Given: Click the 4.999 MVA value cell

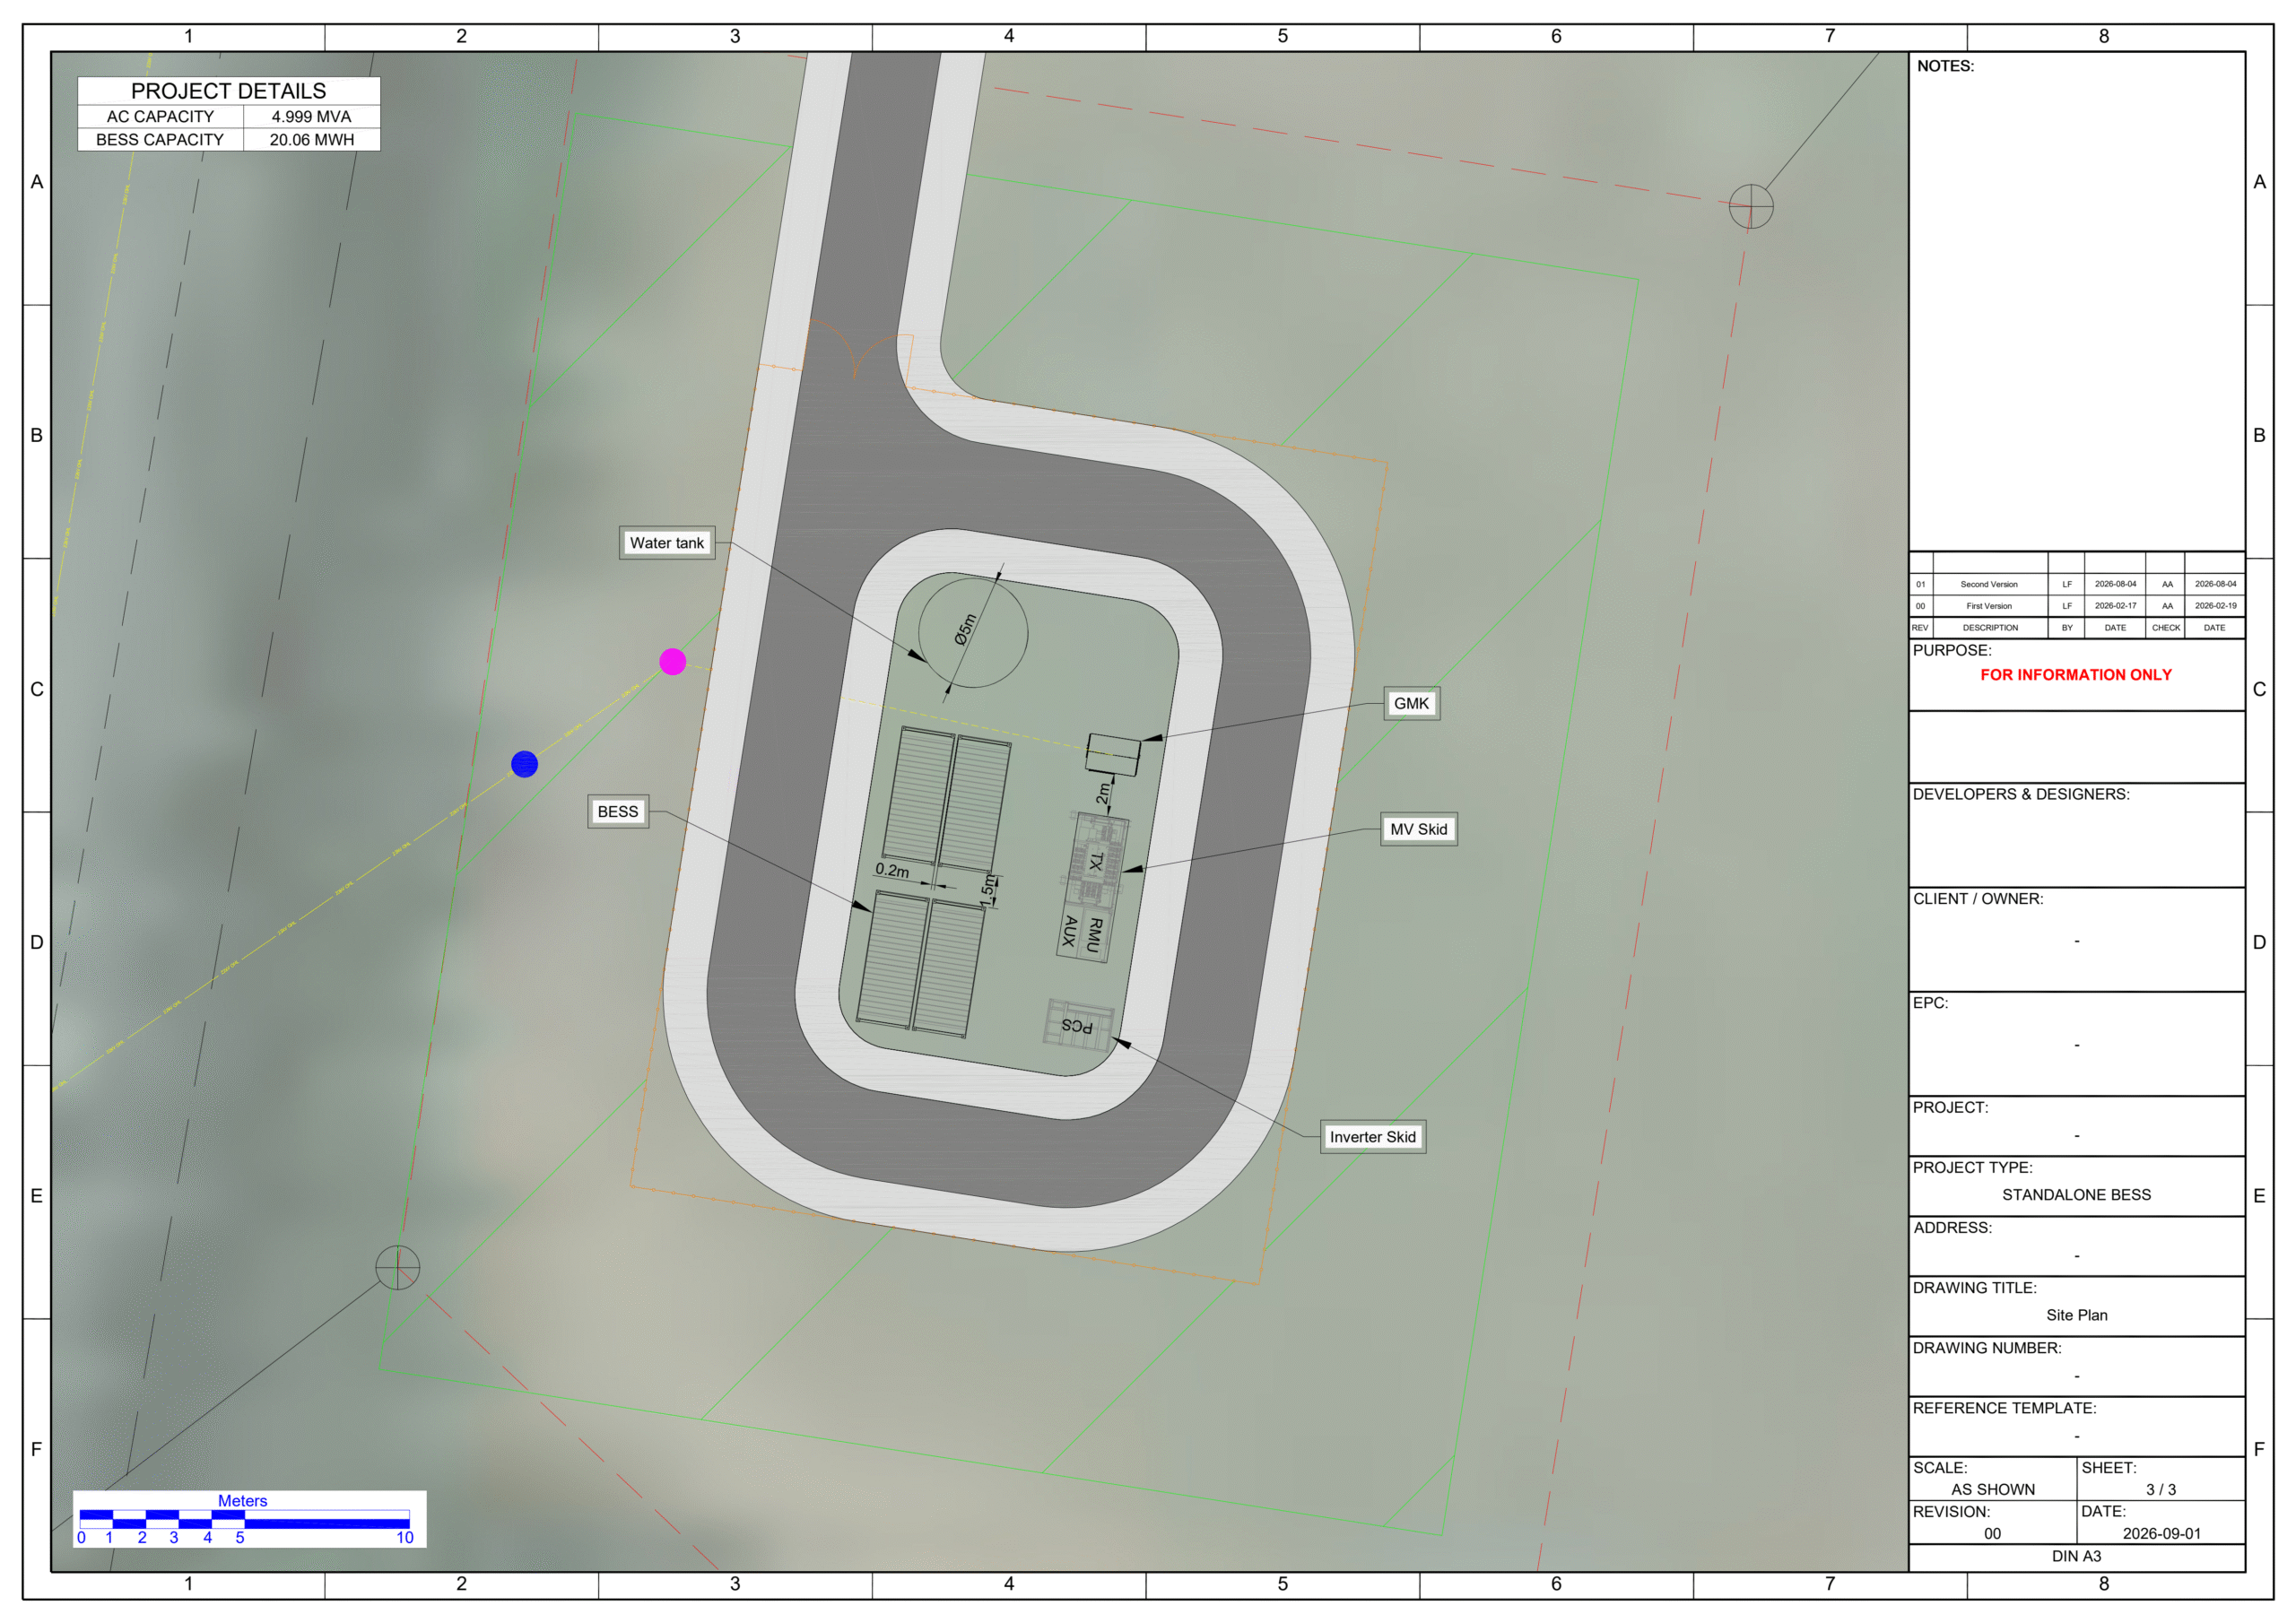Looking at the screenshot, I should (x=311, y=117).
